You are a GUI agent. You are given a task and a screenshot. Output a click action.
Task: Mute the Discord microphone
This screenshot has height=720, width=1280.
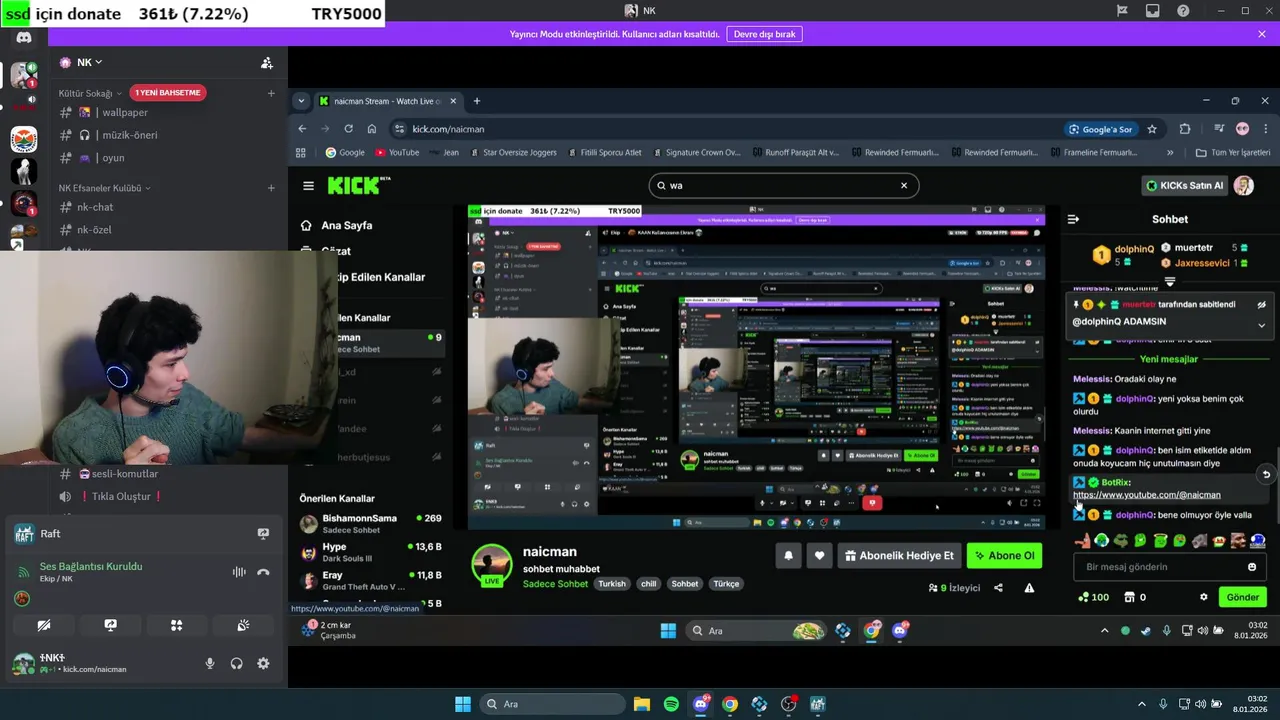click(x=210, y=663)
